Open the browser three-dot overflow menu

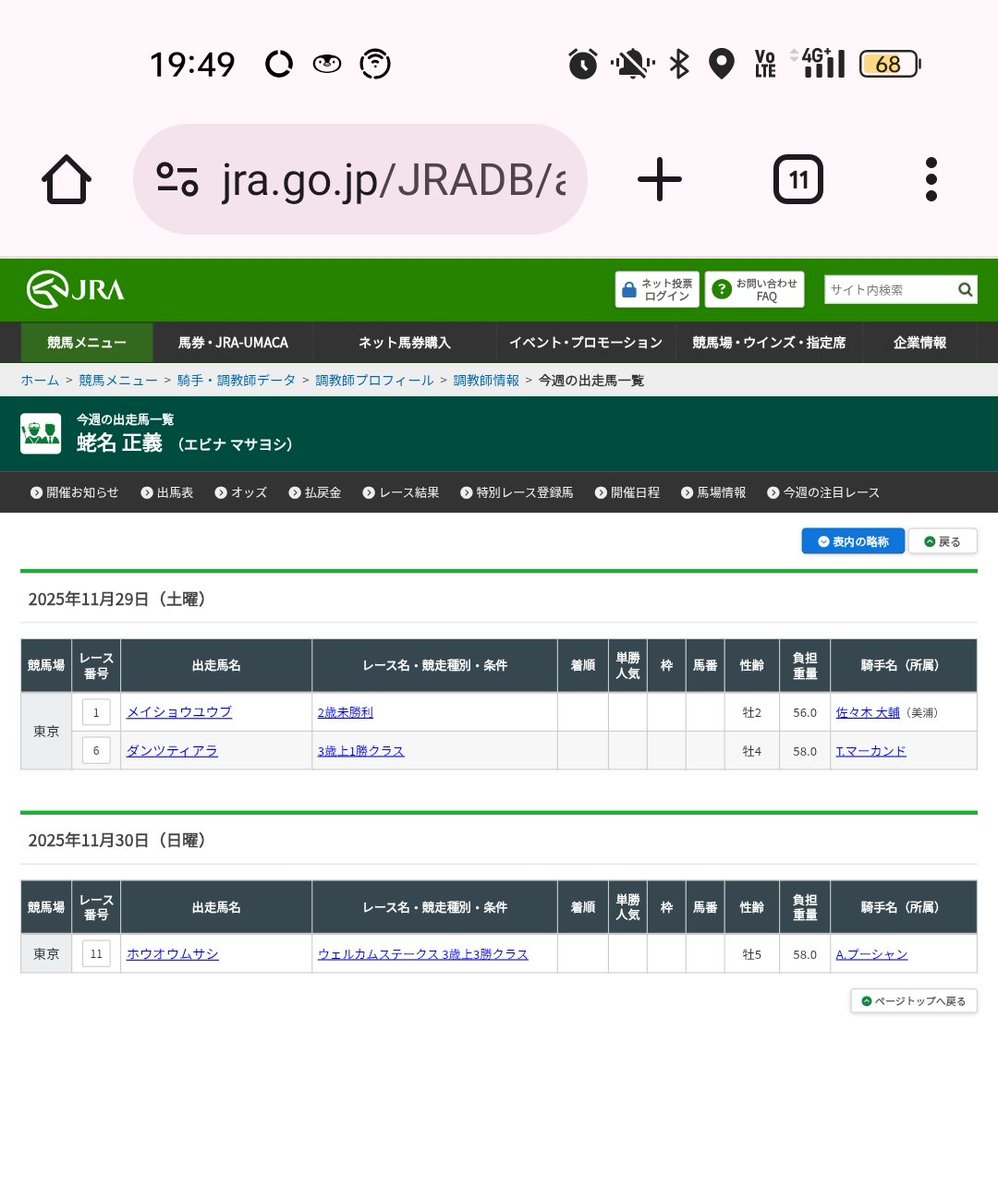(931, 179)
